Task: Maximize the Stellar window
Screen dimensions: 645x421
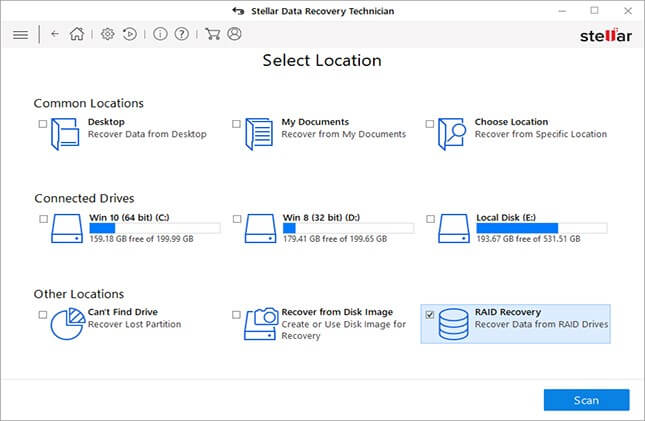Action: 594,11
